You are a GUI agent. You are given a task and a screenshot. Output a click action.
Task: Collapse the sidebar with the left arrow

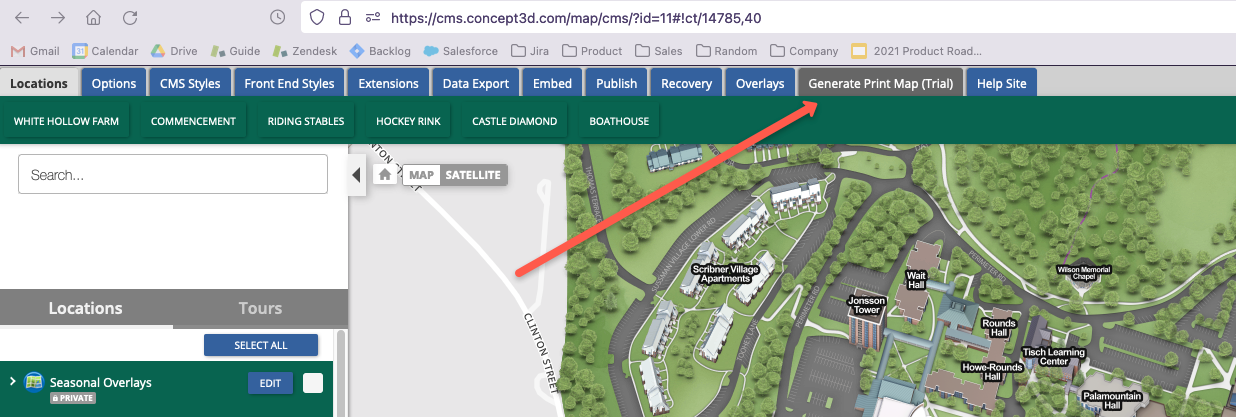356,176
